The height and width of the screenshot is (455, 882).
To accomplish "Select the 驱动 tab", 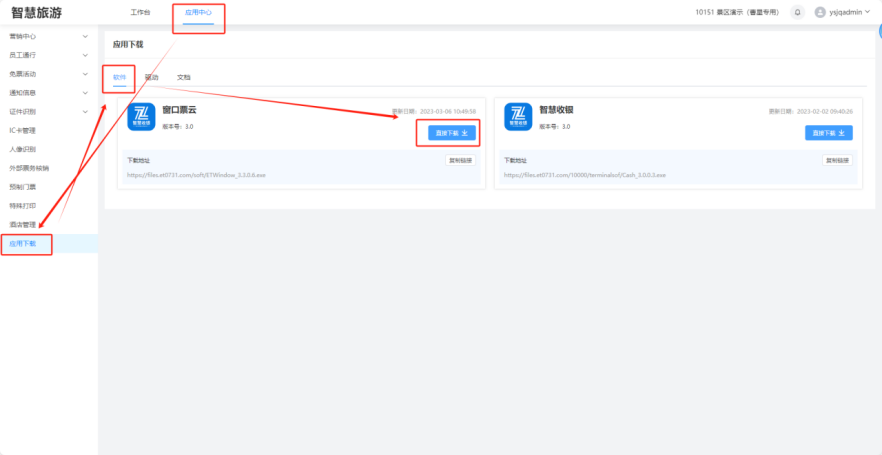I will (x=151, y=77).
